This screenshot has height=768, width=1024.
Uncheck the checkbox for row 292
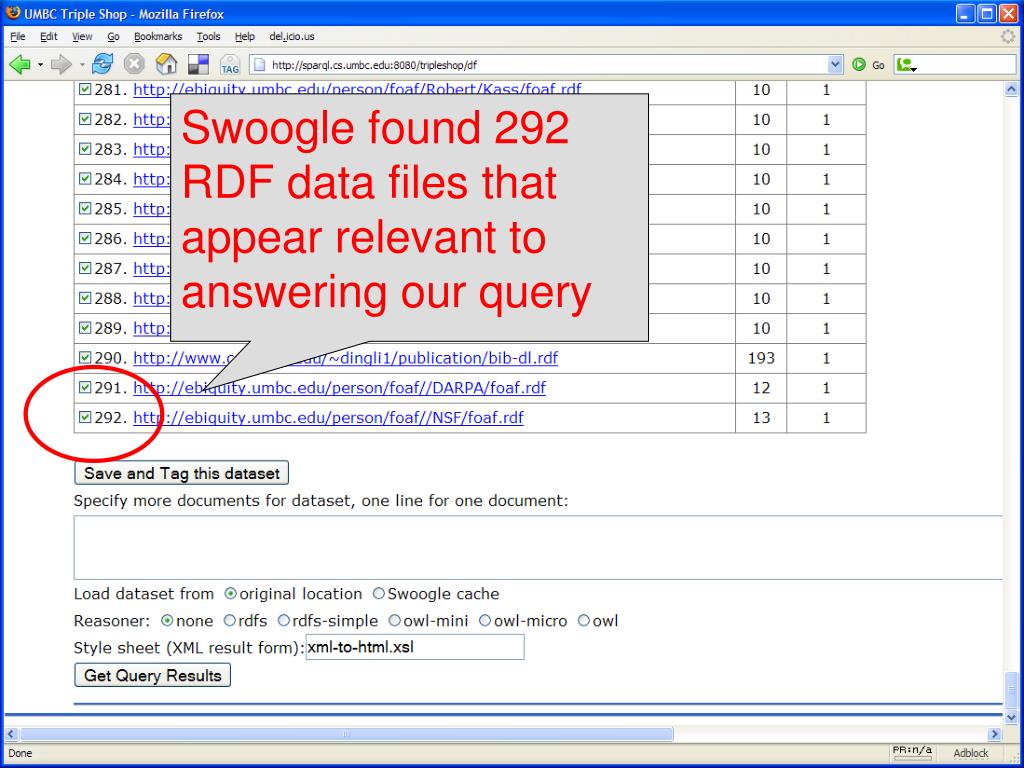[85, 417]
